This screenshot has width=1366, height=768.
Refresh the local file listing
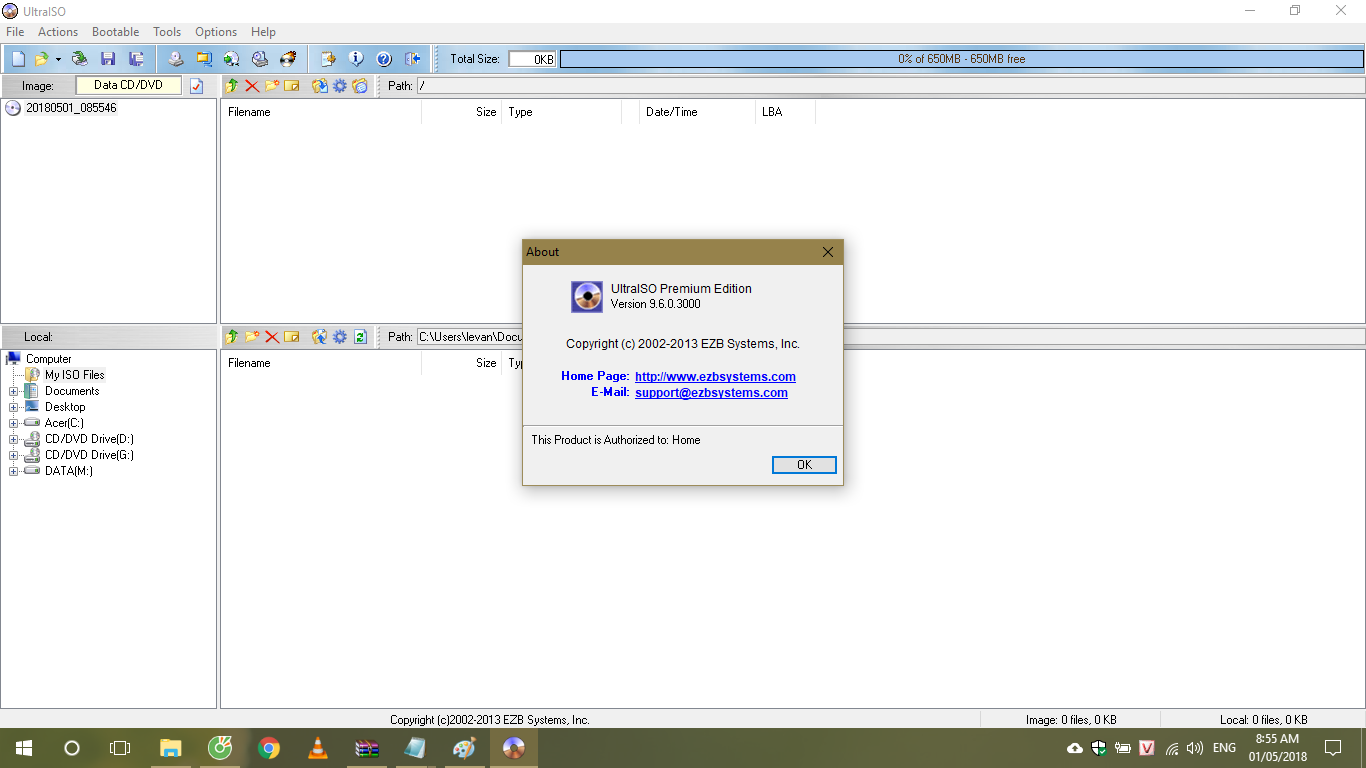tap(359, 337)
